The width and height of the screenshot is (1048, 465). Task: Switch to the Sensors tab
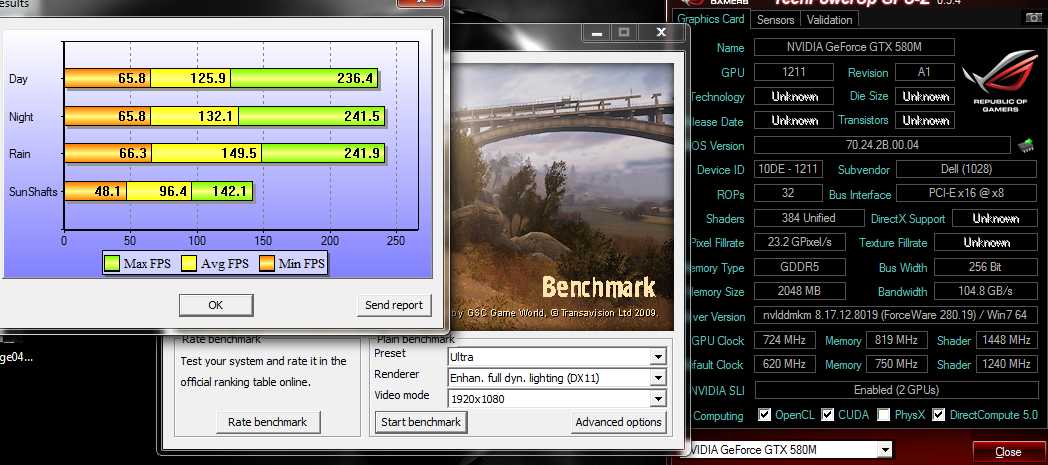(x=775, y=20)
